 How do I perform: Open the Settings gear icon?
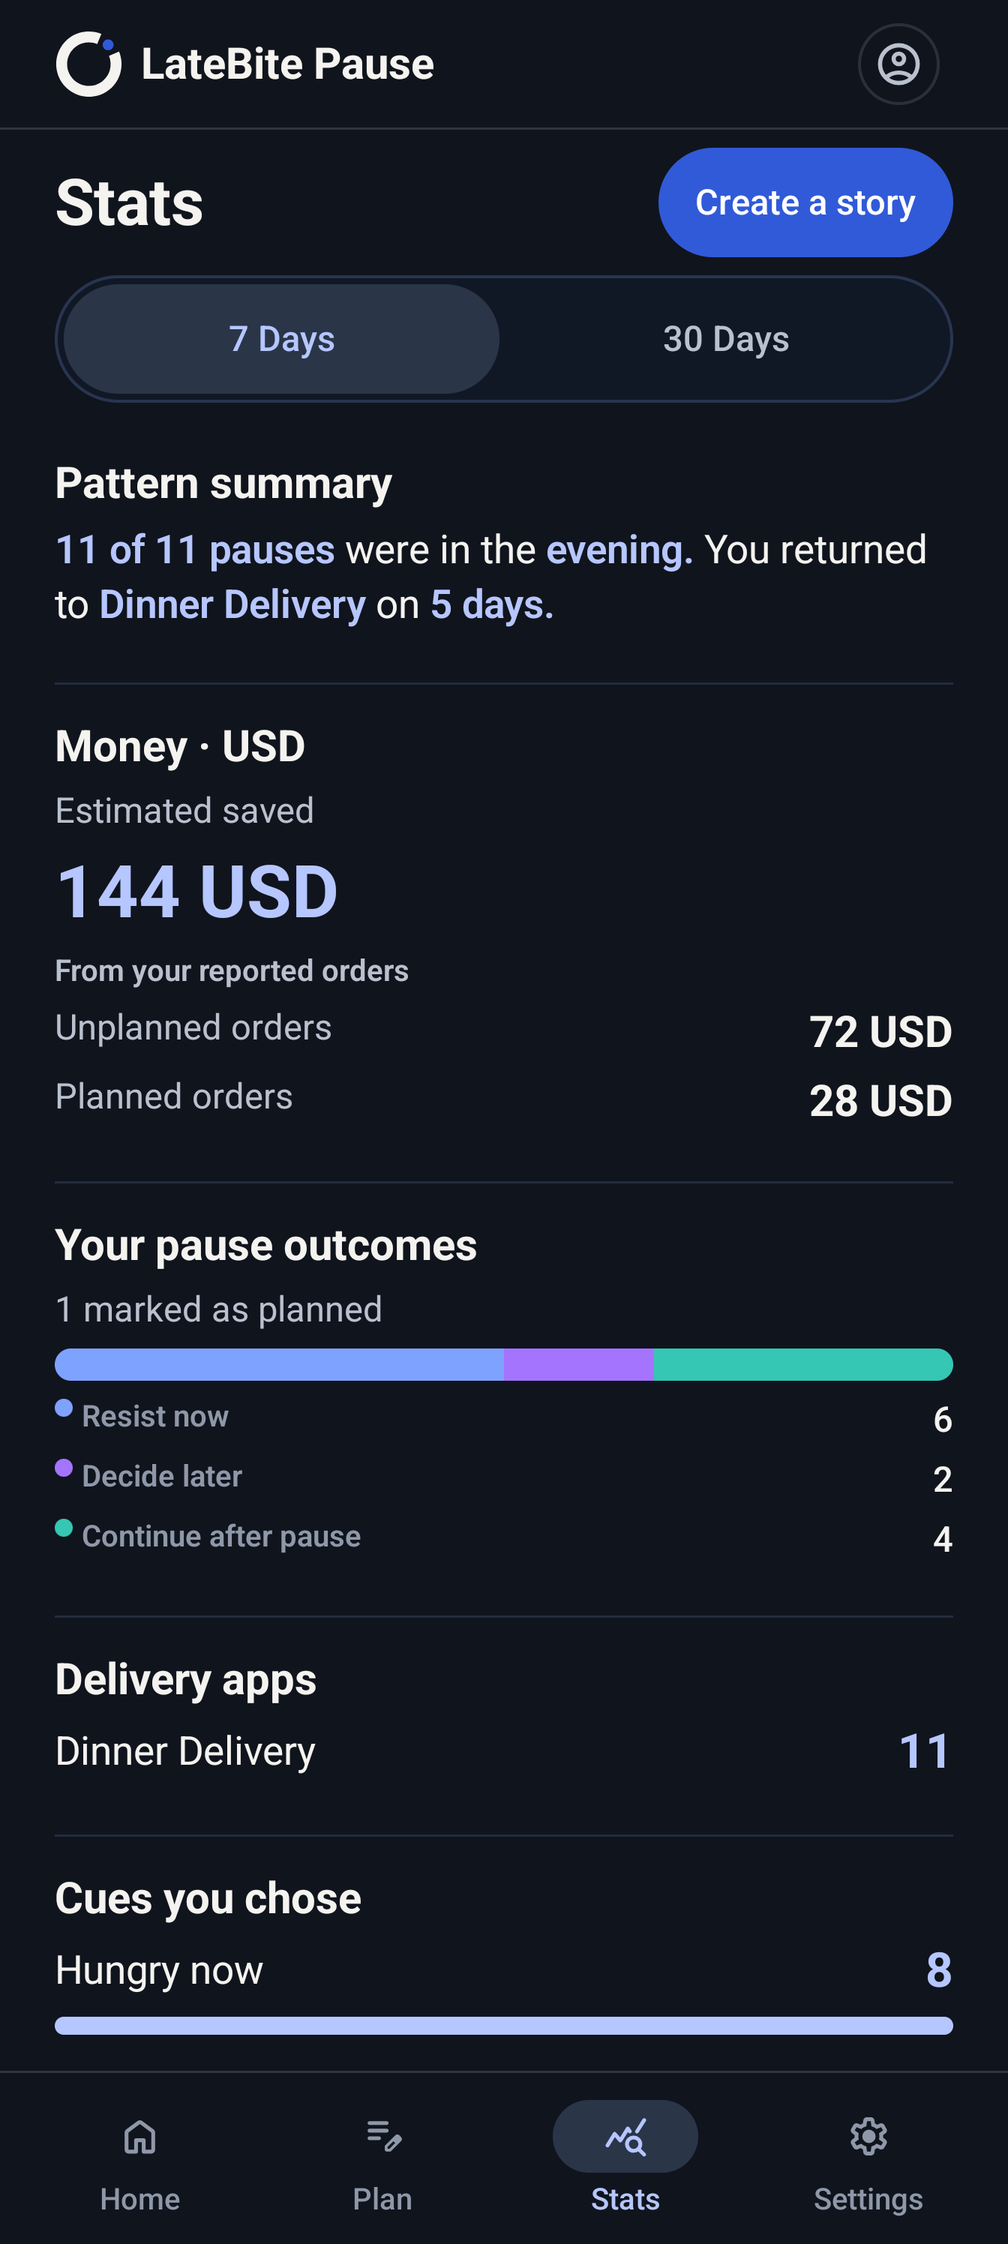click(x=868, y=2137)
